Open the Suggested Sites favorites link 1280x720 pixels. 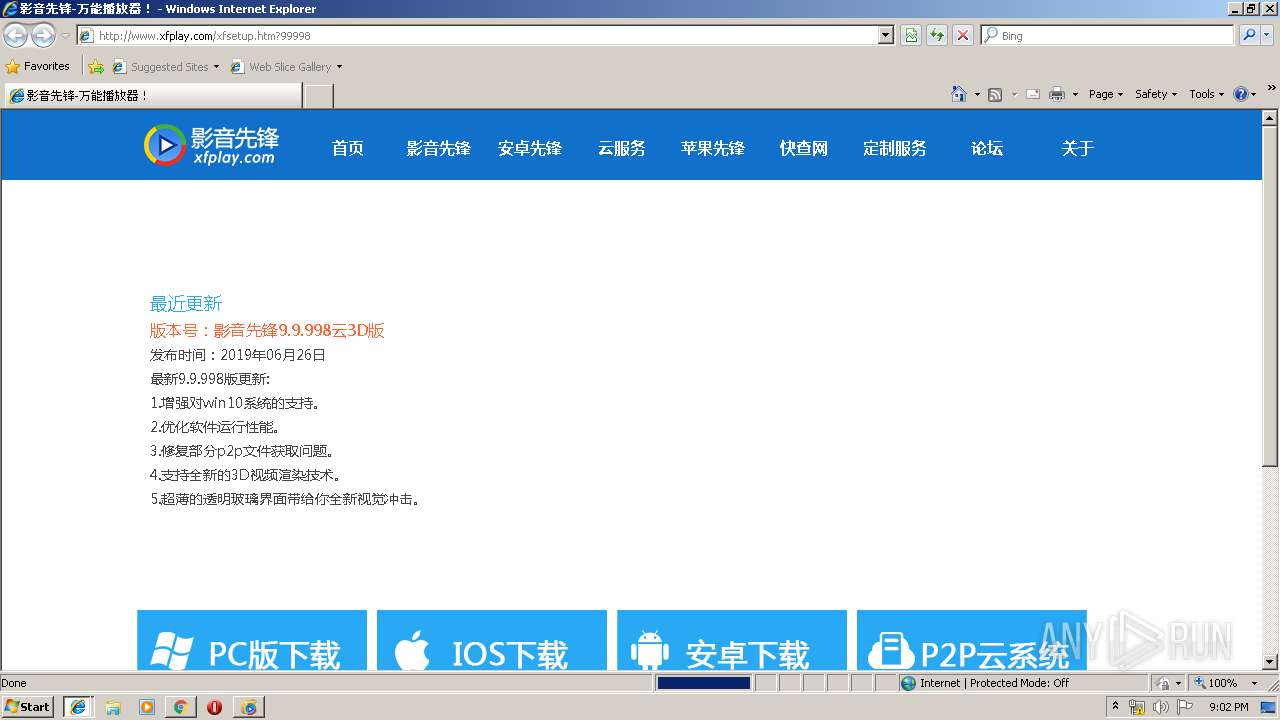pos(165,67)
